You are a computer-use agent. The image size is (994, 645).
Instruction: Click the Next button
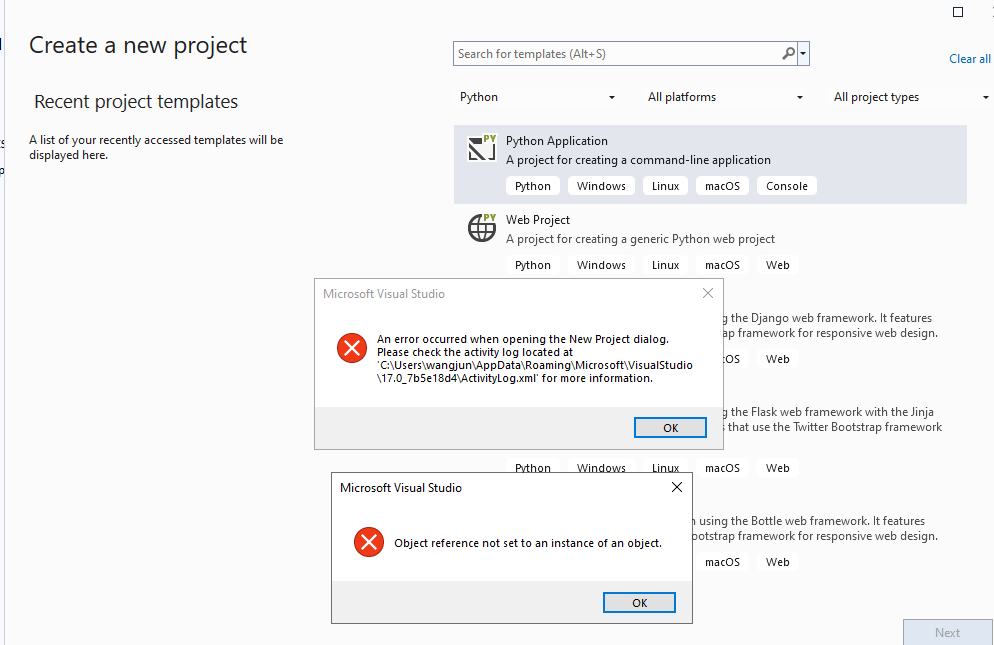[947, 632]
